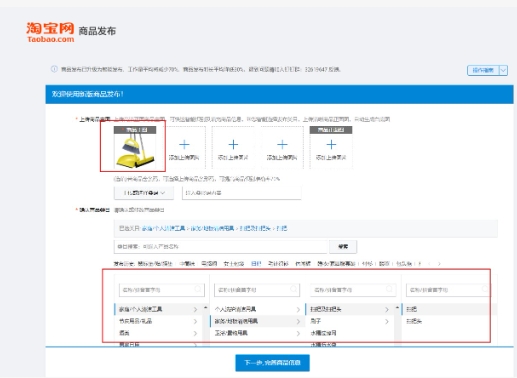Expand the chevron of 家务/地板清洁用具
Image resolution: width=517 pixels, height=378 pixels.
pyautogui.click(x=298, y=322)
